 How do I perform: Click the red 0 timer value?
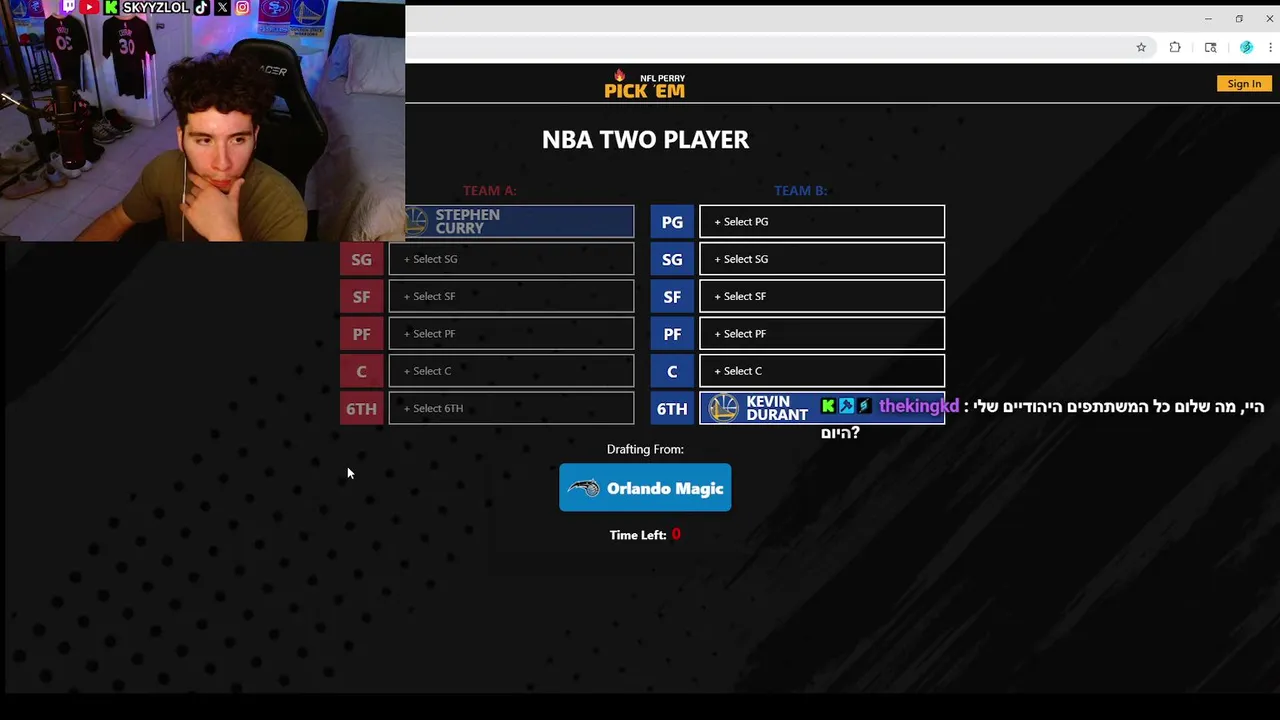pos(676,534)
